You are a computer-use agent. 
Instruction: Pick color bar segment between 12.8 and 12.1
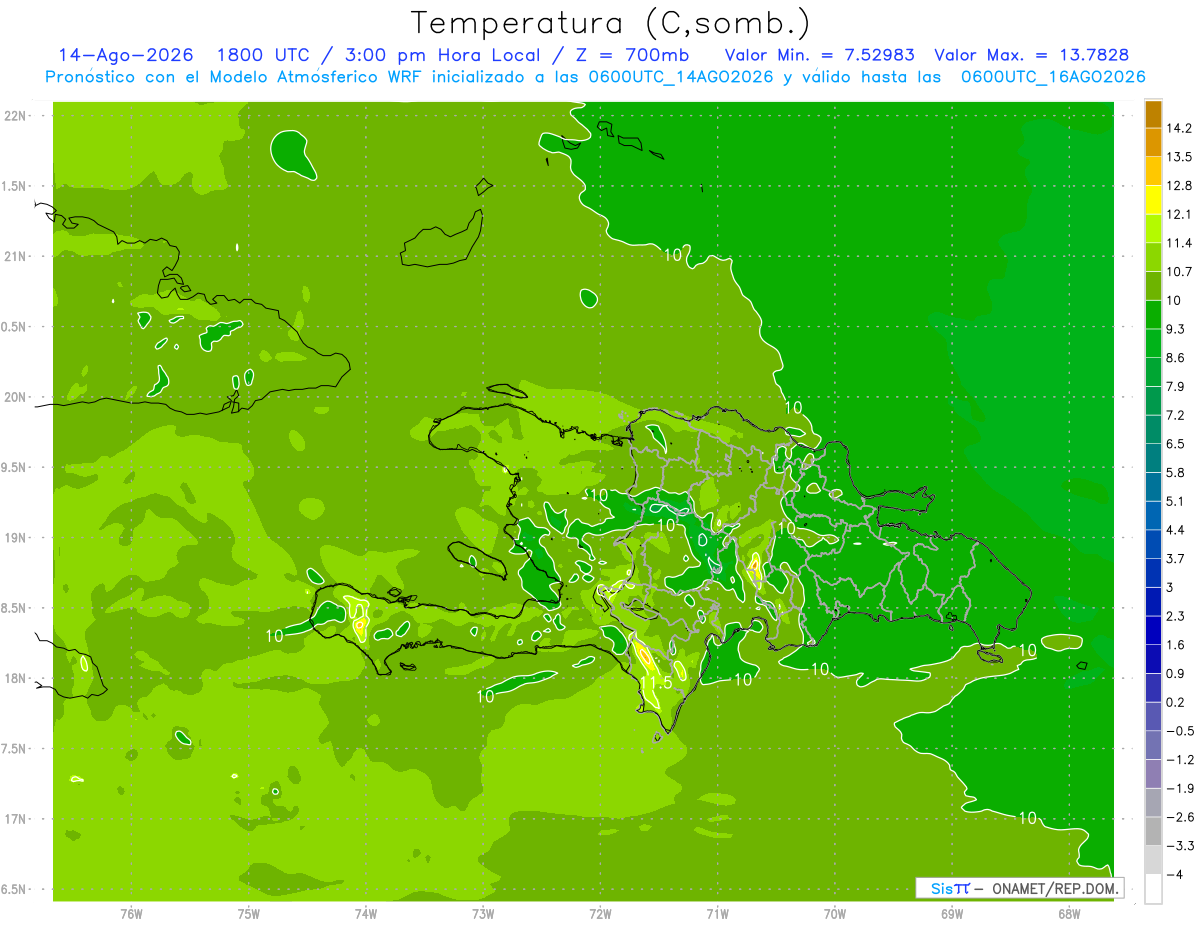click(1153, 200)
